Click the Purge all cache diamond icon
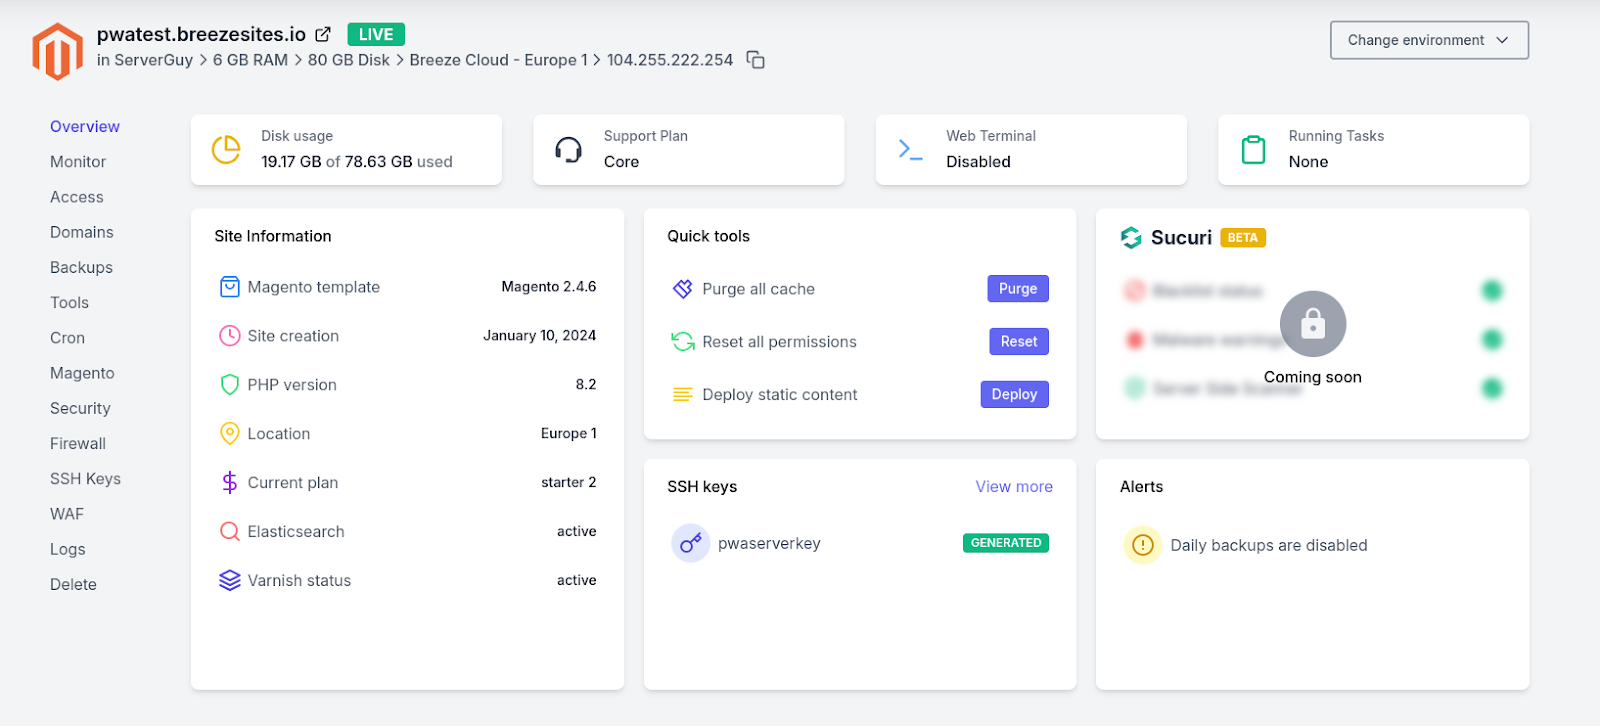This screenshot has height=726, width=1600. (683, 289)
